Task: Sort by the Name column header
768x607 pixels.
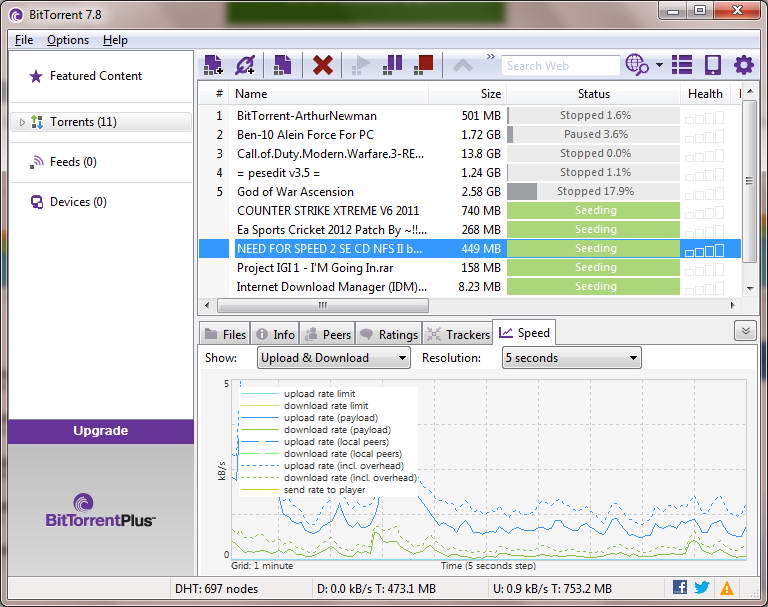Action: pos(331,94)
